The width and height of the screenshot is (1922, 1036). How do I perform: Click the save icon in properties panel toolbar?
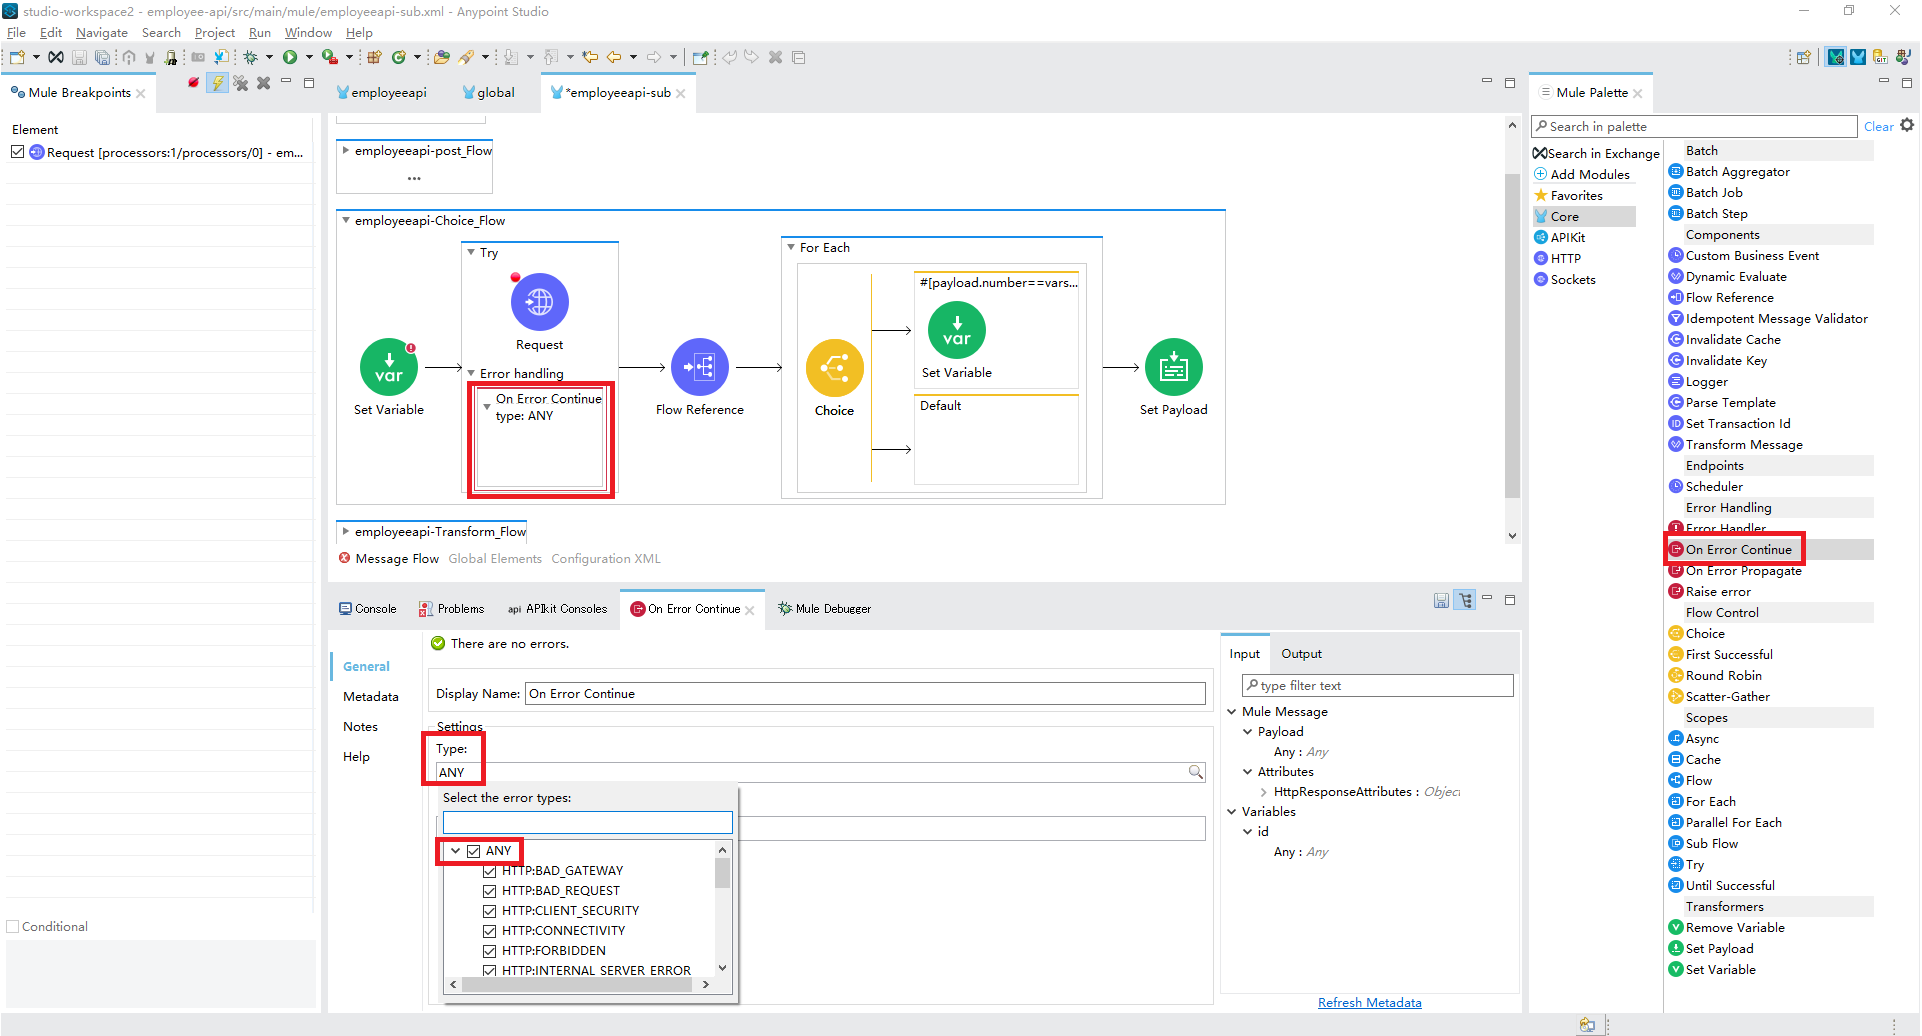pyautogui.click(x=1441, y=601)
